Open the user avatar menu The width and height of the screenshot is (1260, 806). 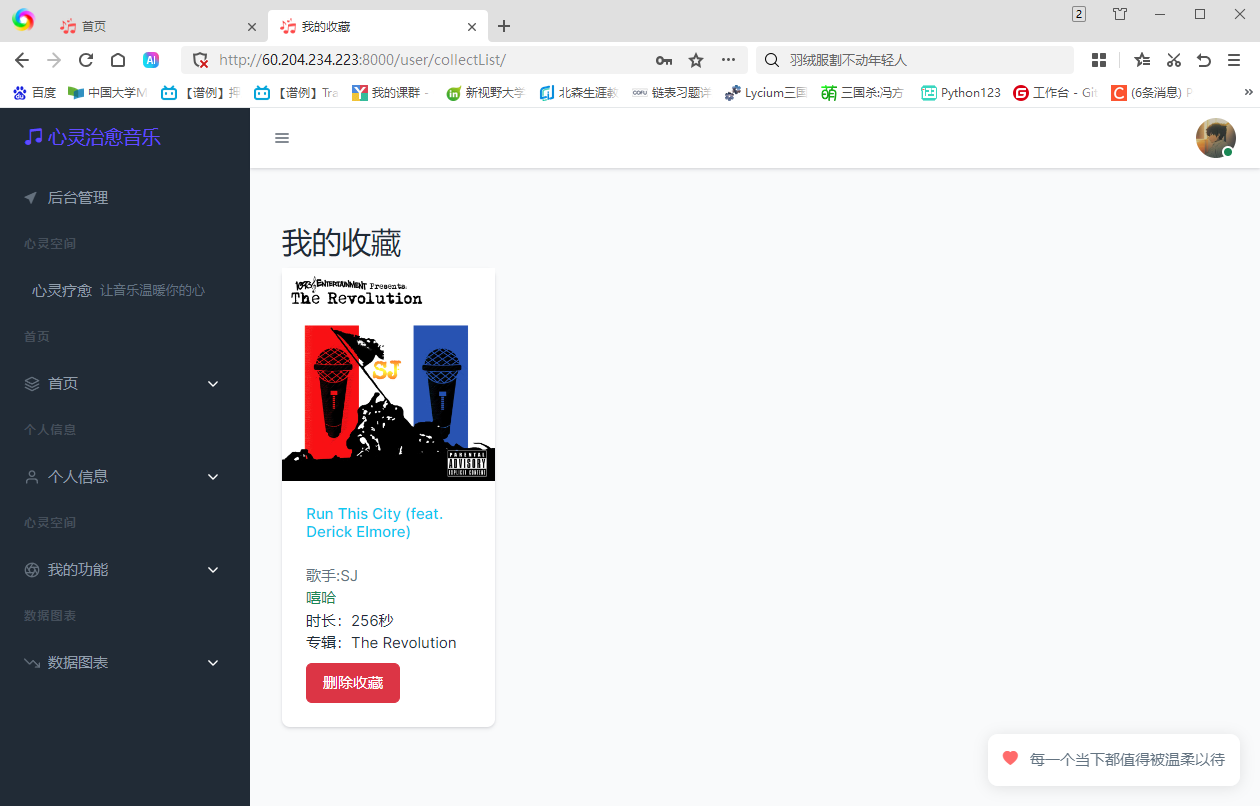1215,138
